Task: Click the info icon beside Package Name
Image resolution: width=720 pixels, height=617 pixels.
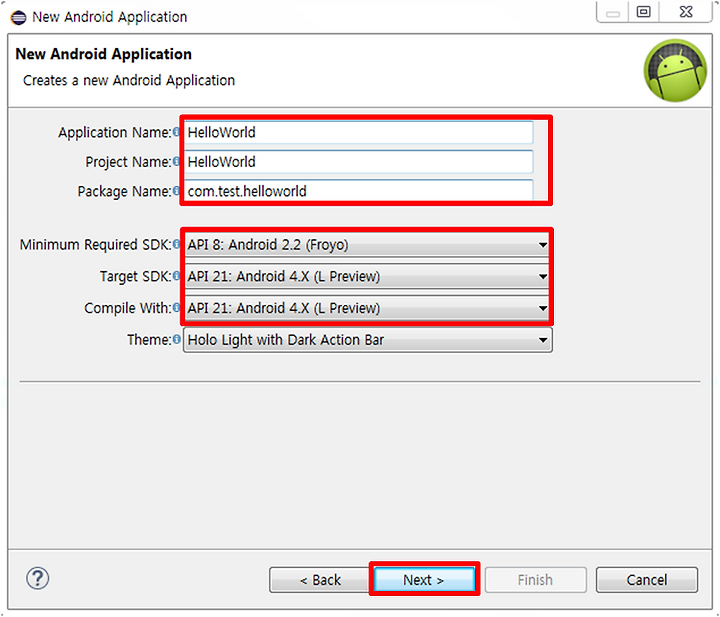Action: tap(176, 191)
